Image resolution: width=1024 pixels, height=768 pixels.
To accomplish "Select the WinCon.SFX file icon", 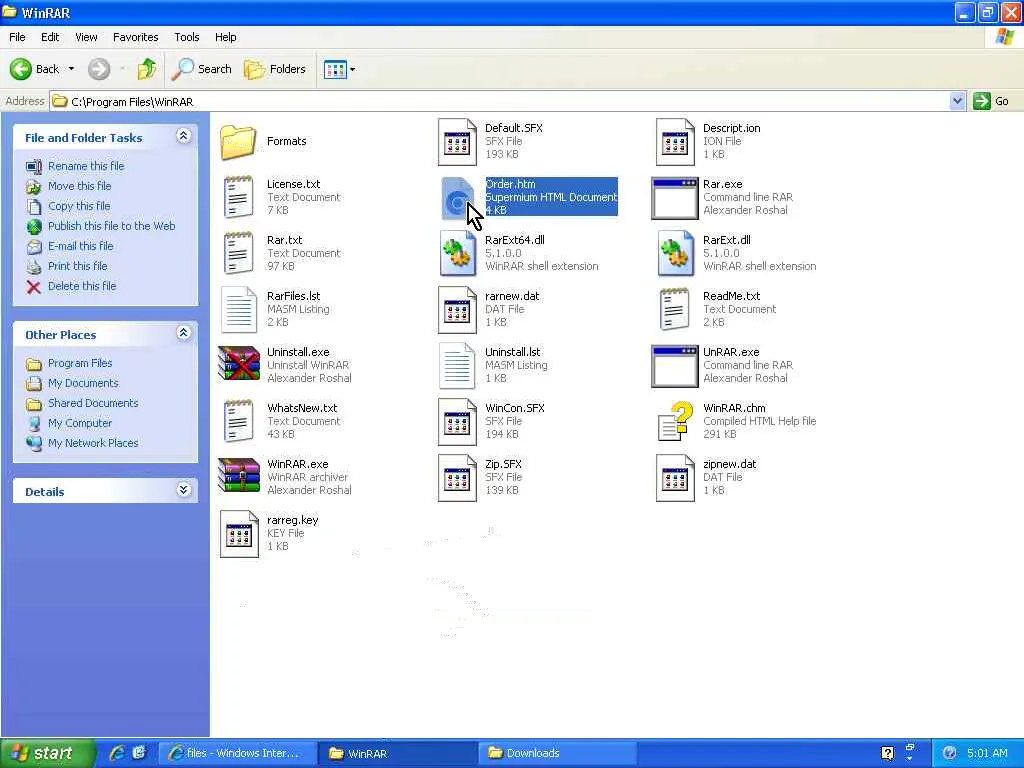I will 456,421.
